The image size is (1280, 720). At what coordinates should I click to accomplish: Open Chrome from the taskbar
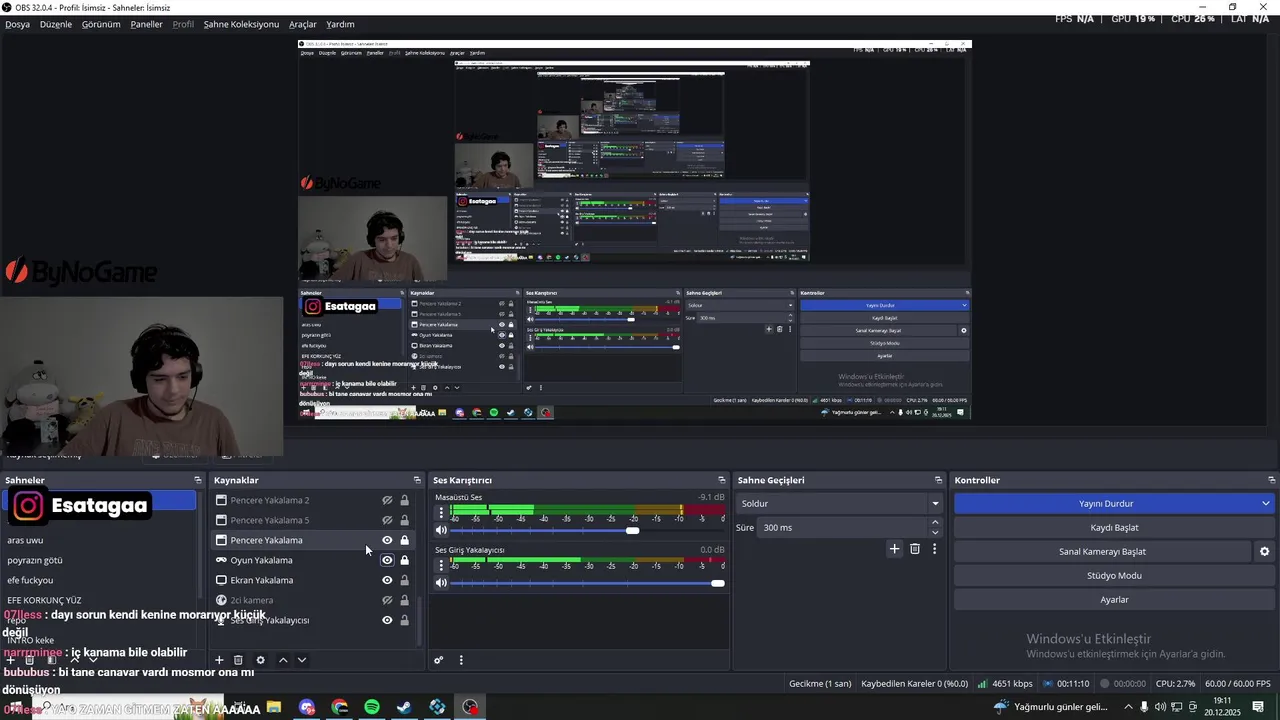pos(340,707)
